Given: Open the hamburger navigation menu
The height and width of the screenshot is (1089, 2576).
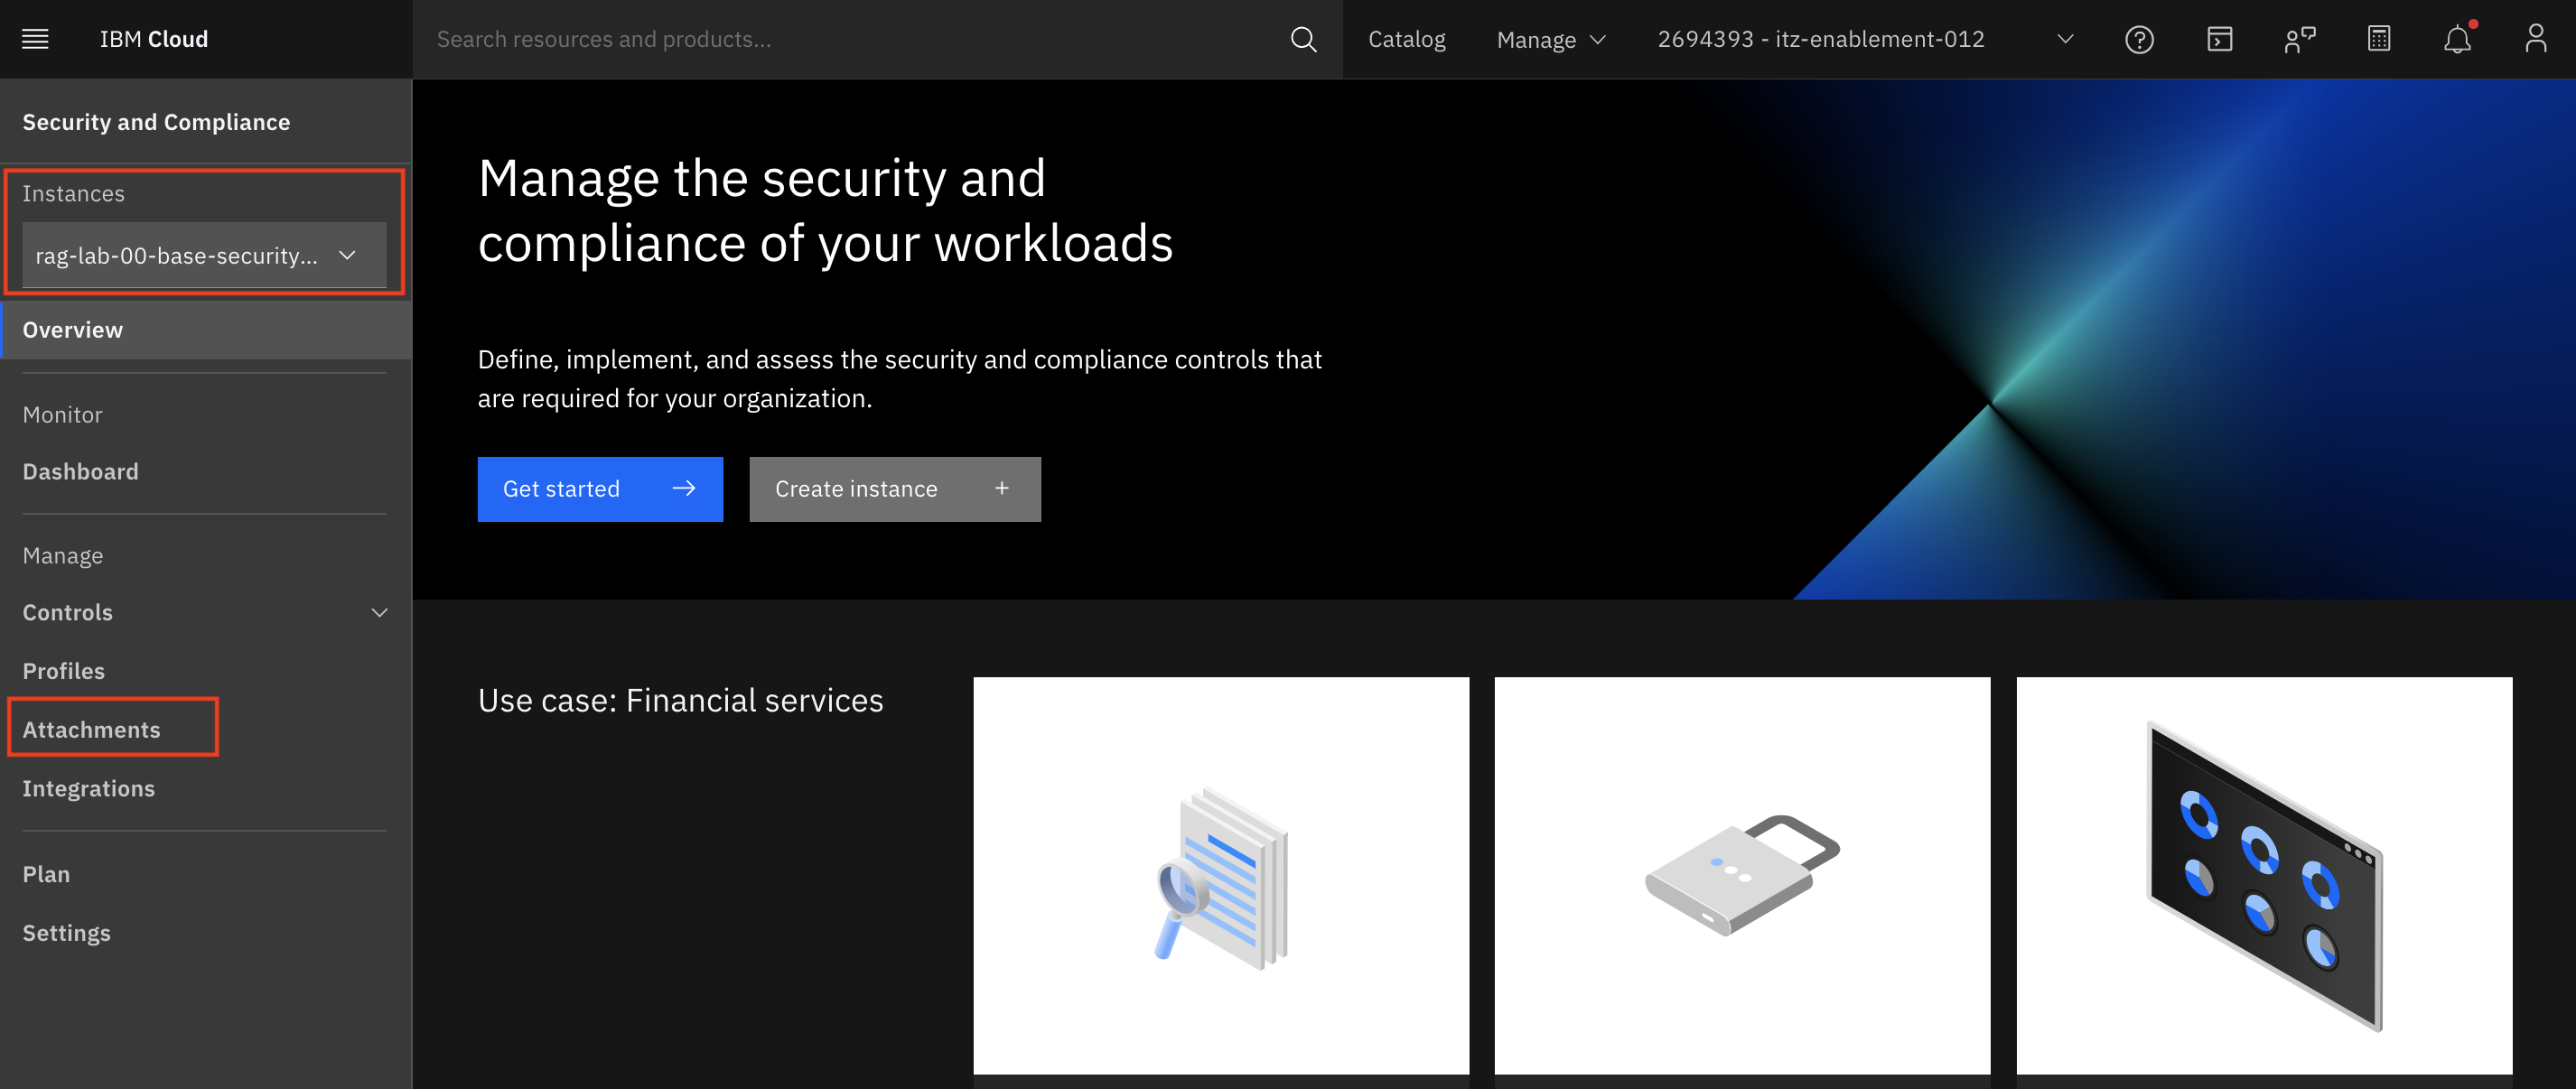Looking at the screenshot, I should point(35,39).
